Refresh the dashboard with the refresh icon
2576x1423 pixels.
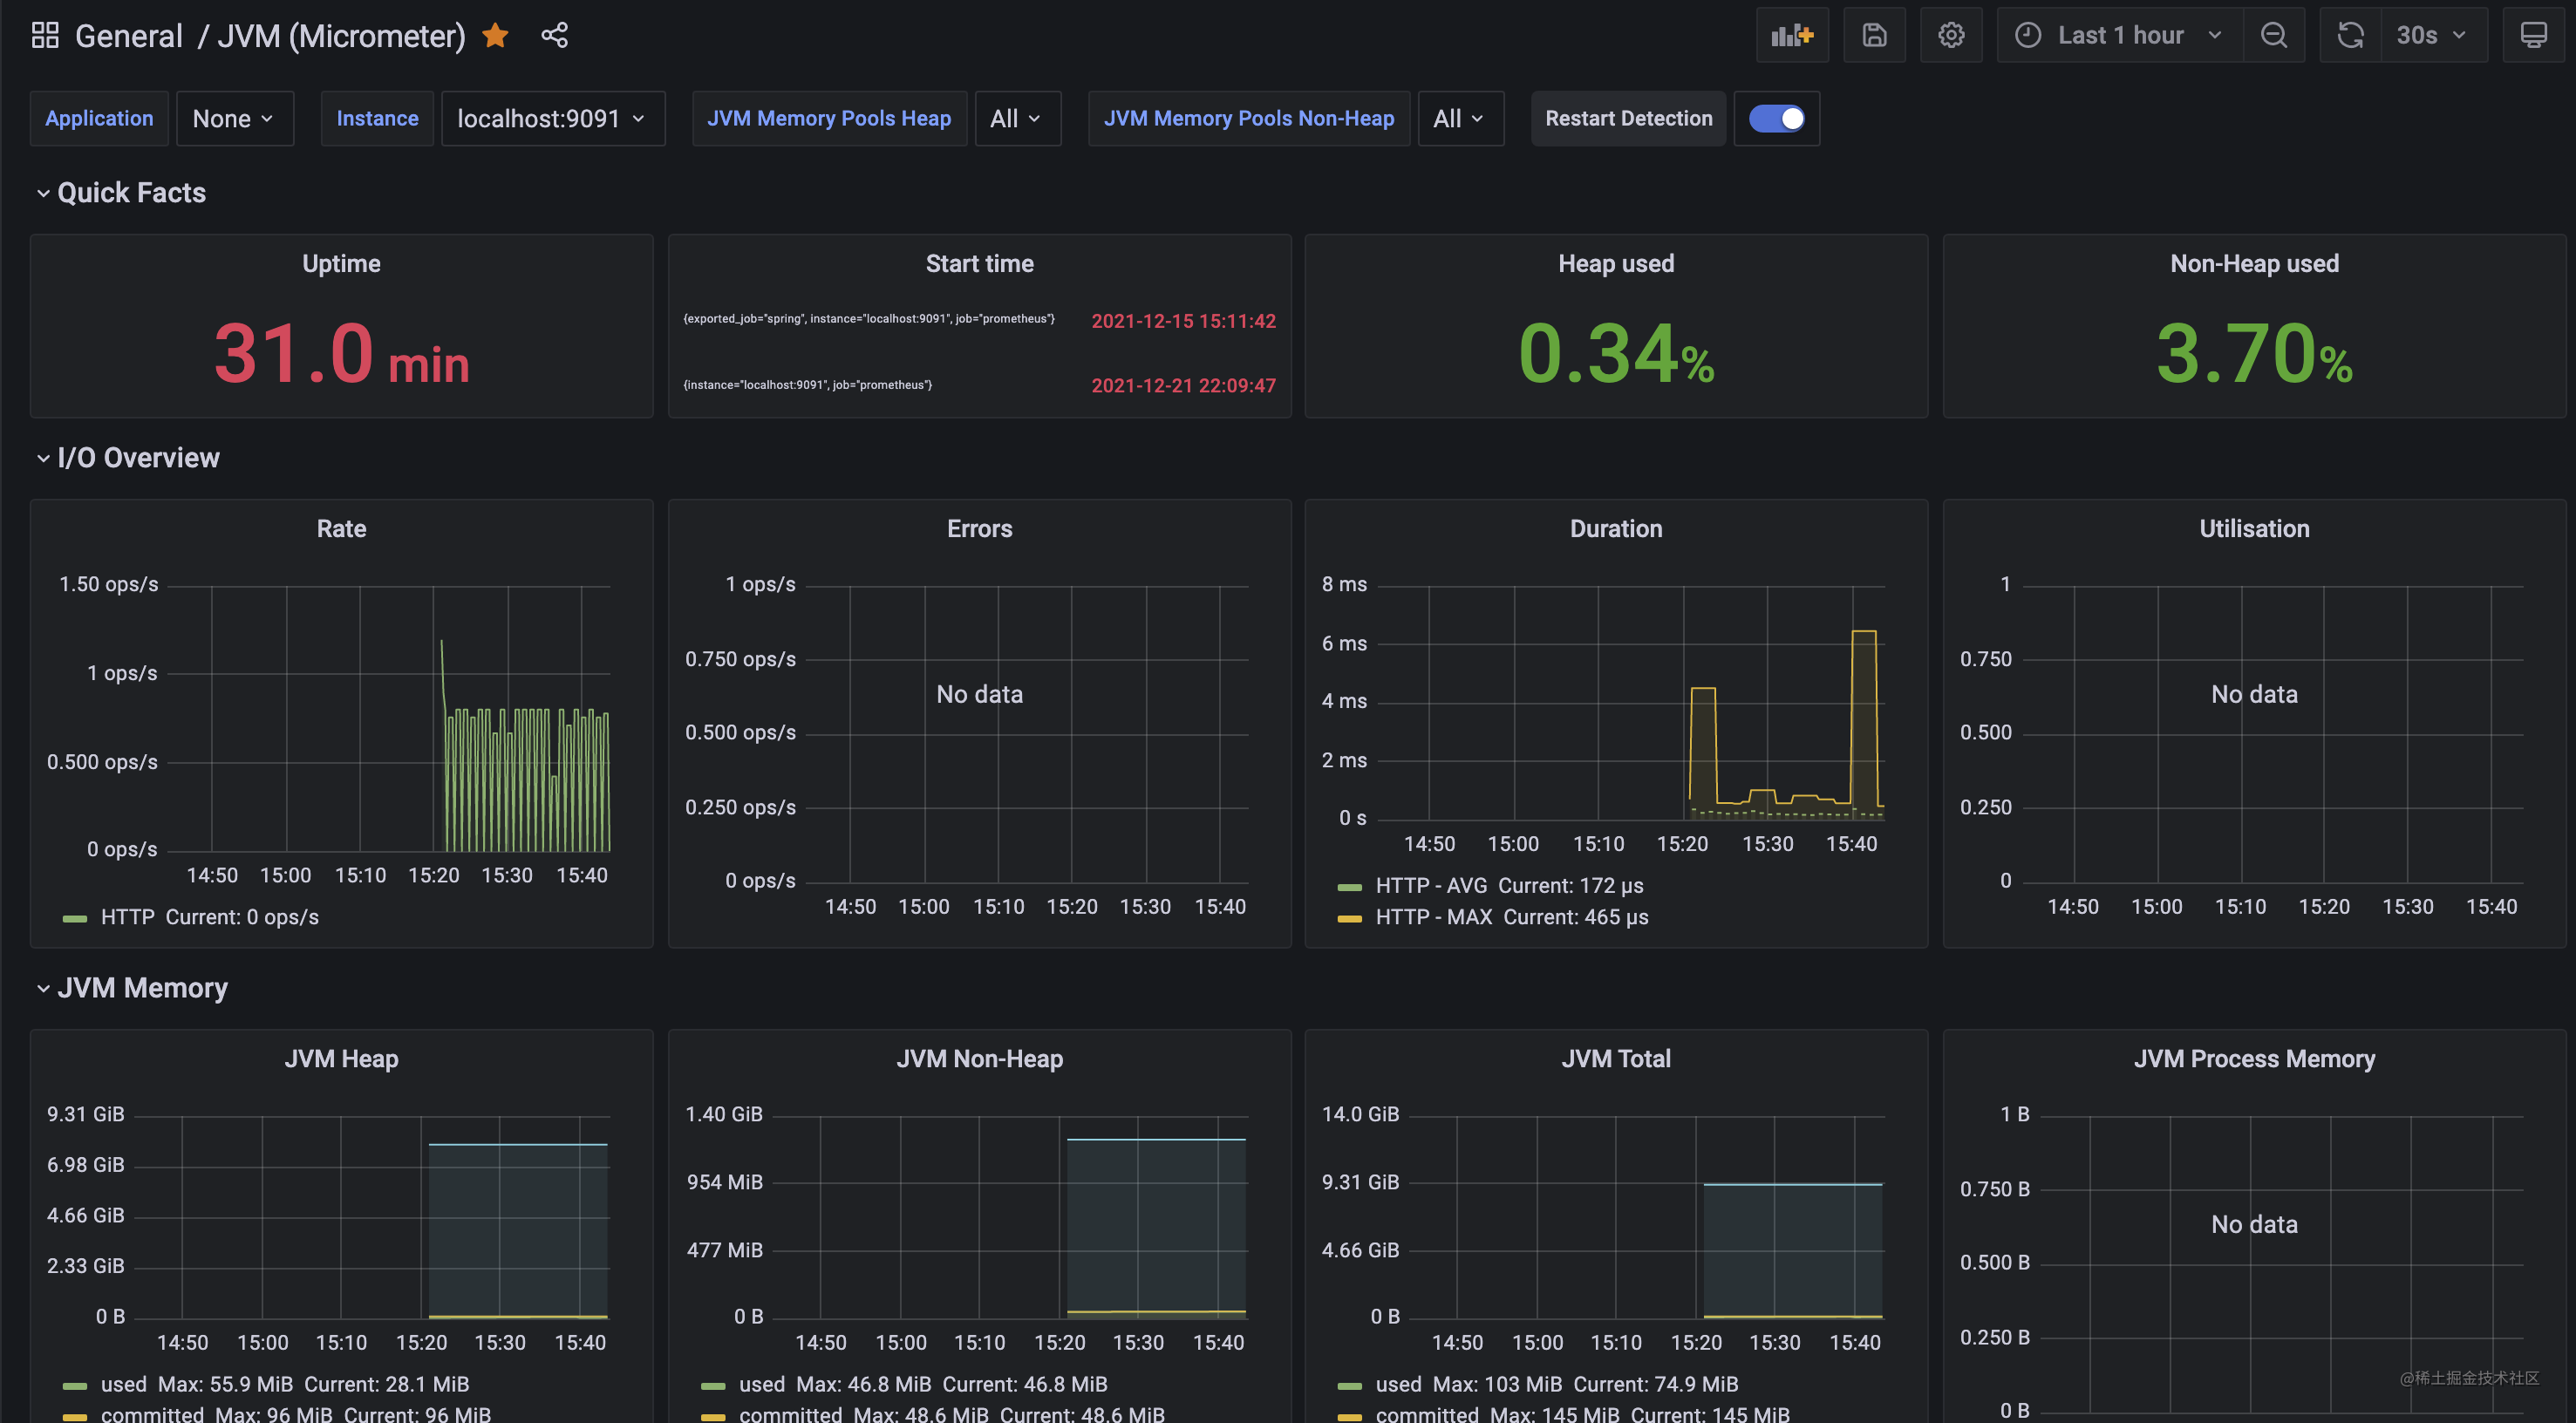coord(2349,34)
